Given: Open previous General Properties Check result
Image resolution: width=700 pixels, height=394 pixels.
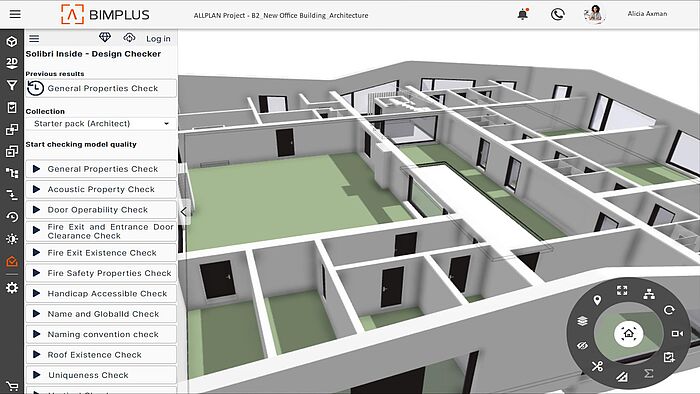Looking at the screenshot, I should pyautogui.click(x=101, y=88).
